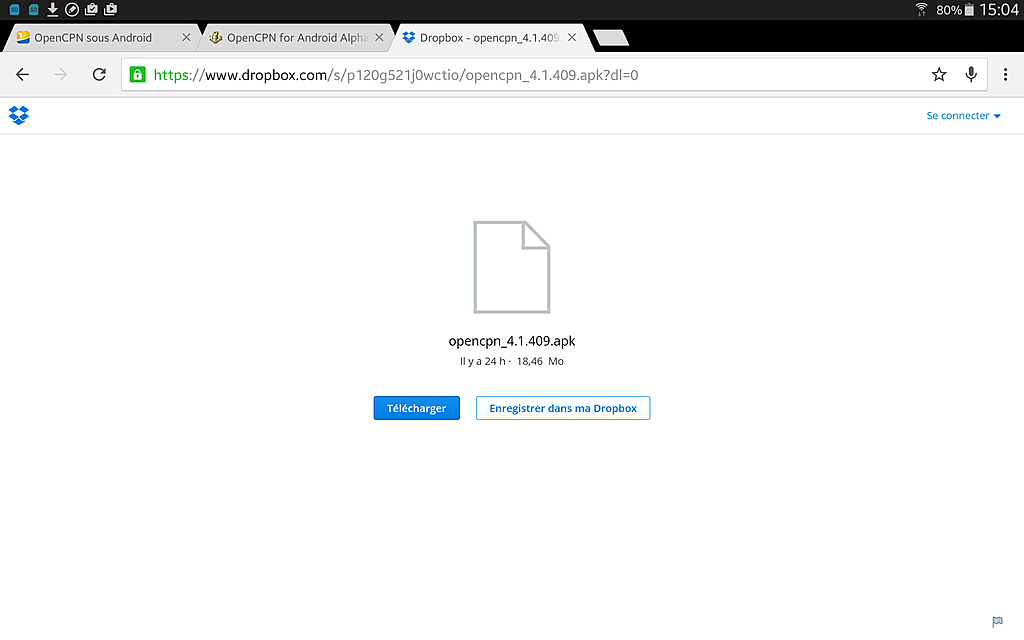The height and width of the screenshot is (640, 1024).
Task: Bookmark this page with the star icon
Action: [x=939, y=74]
